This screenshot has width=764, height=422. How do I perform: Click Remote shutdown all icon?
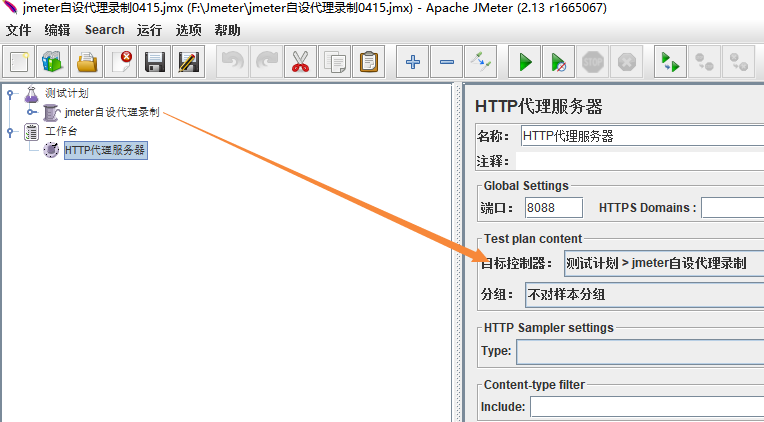pyautogui.click(x=739, y=62)
